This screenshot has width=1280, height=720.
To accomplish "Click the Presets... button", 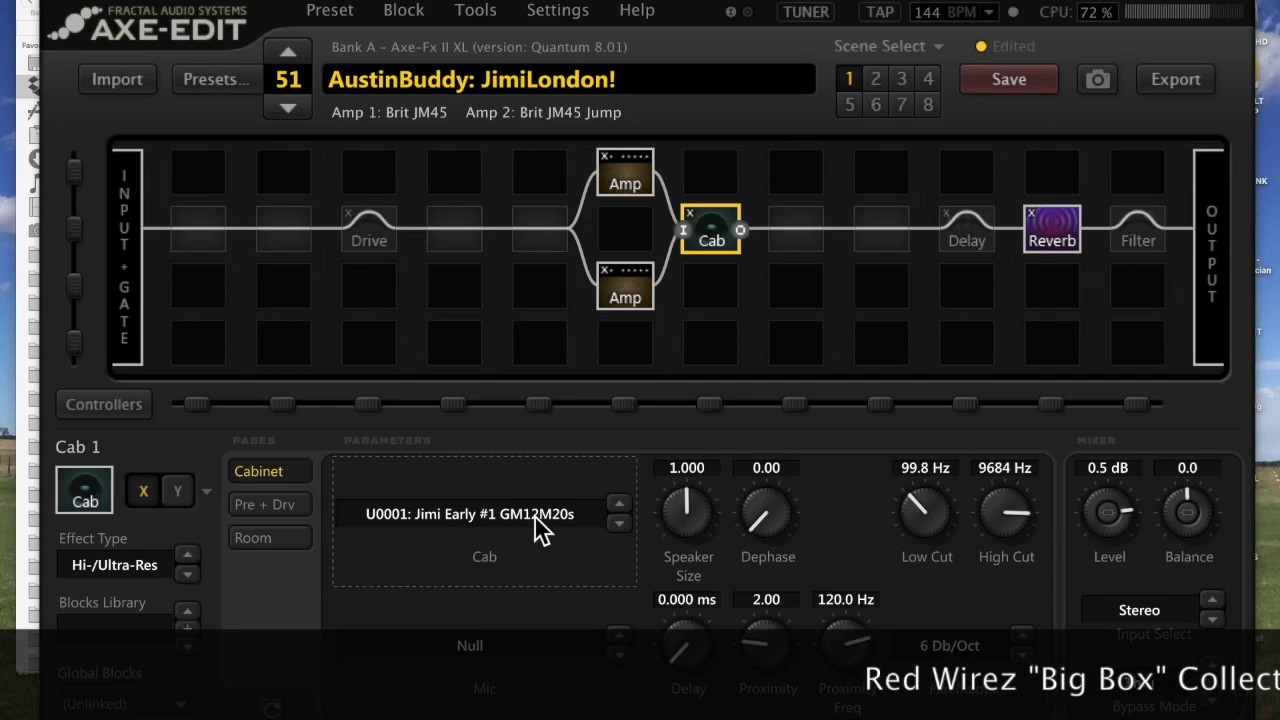I will [x=216, y=79].
